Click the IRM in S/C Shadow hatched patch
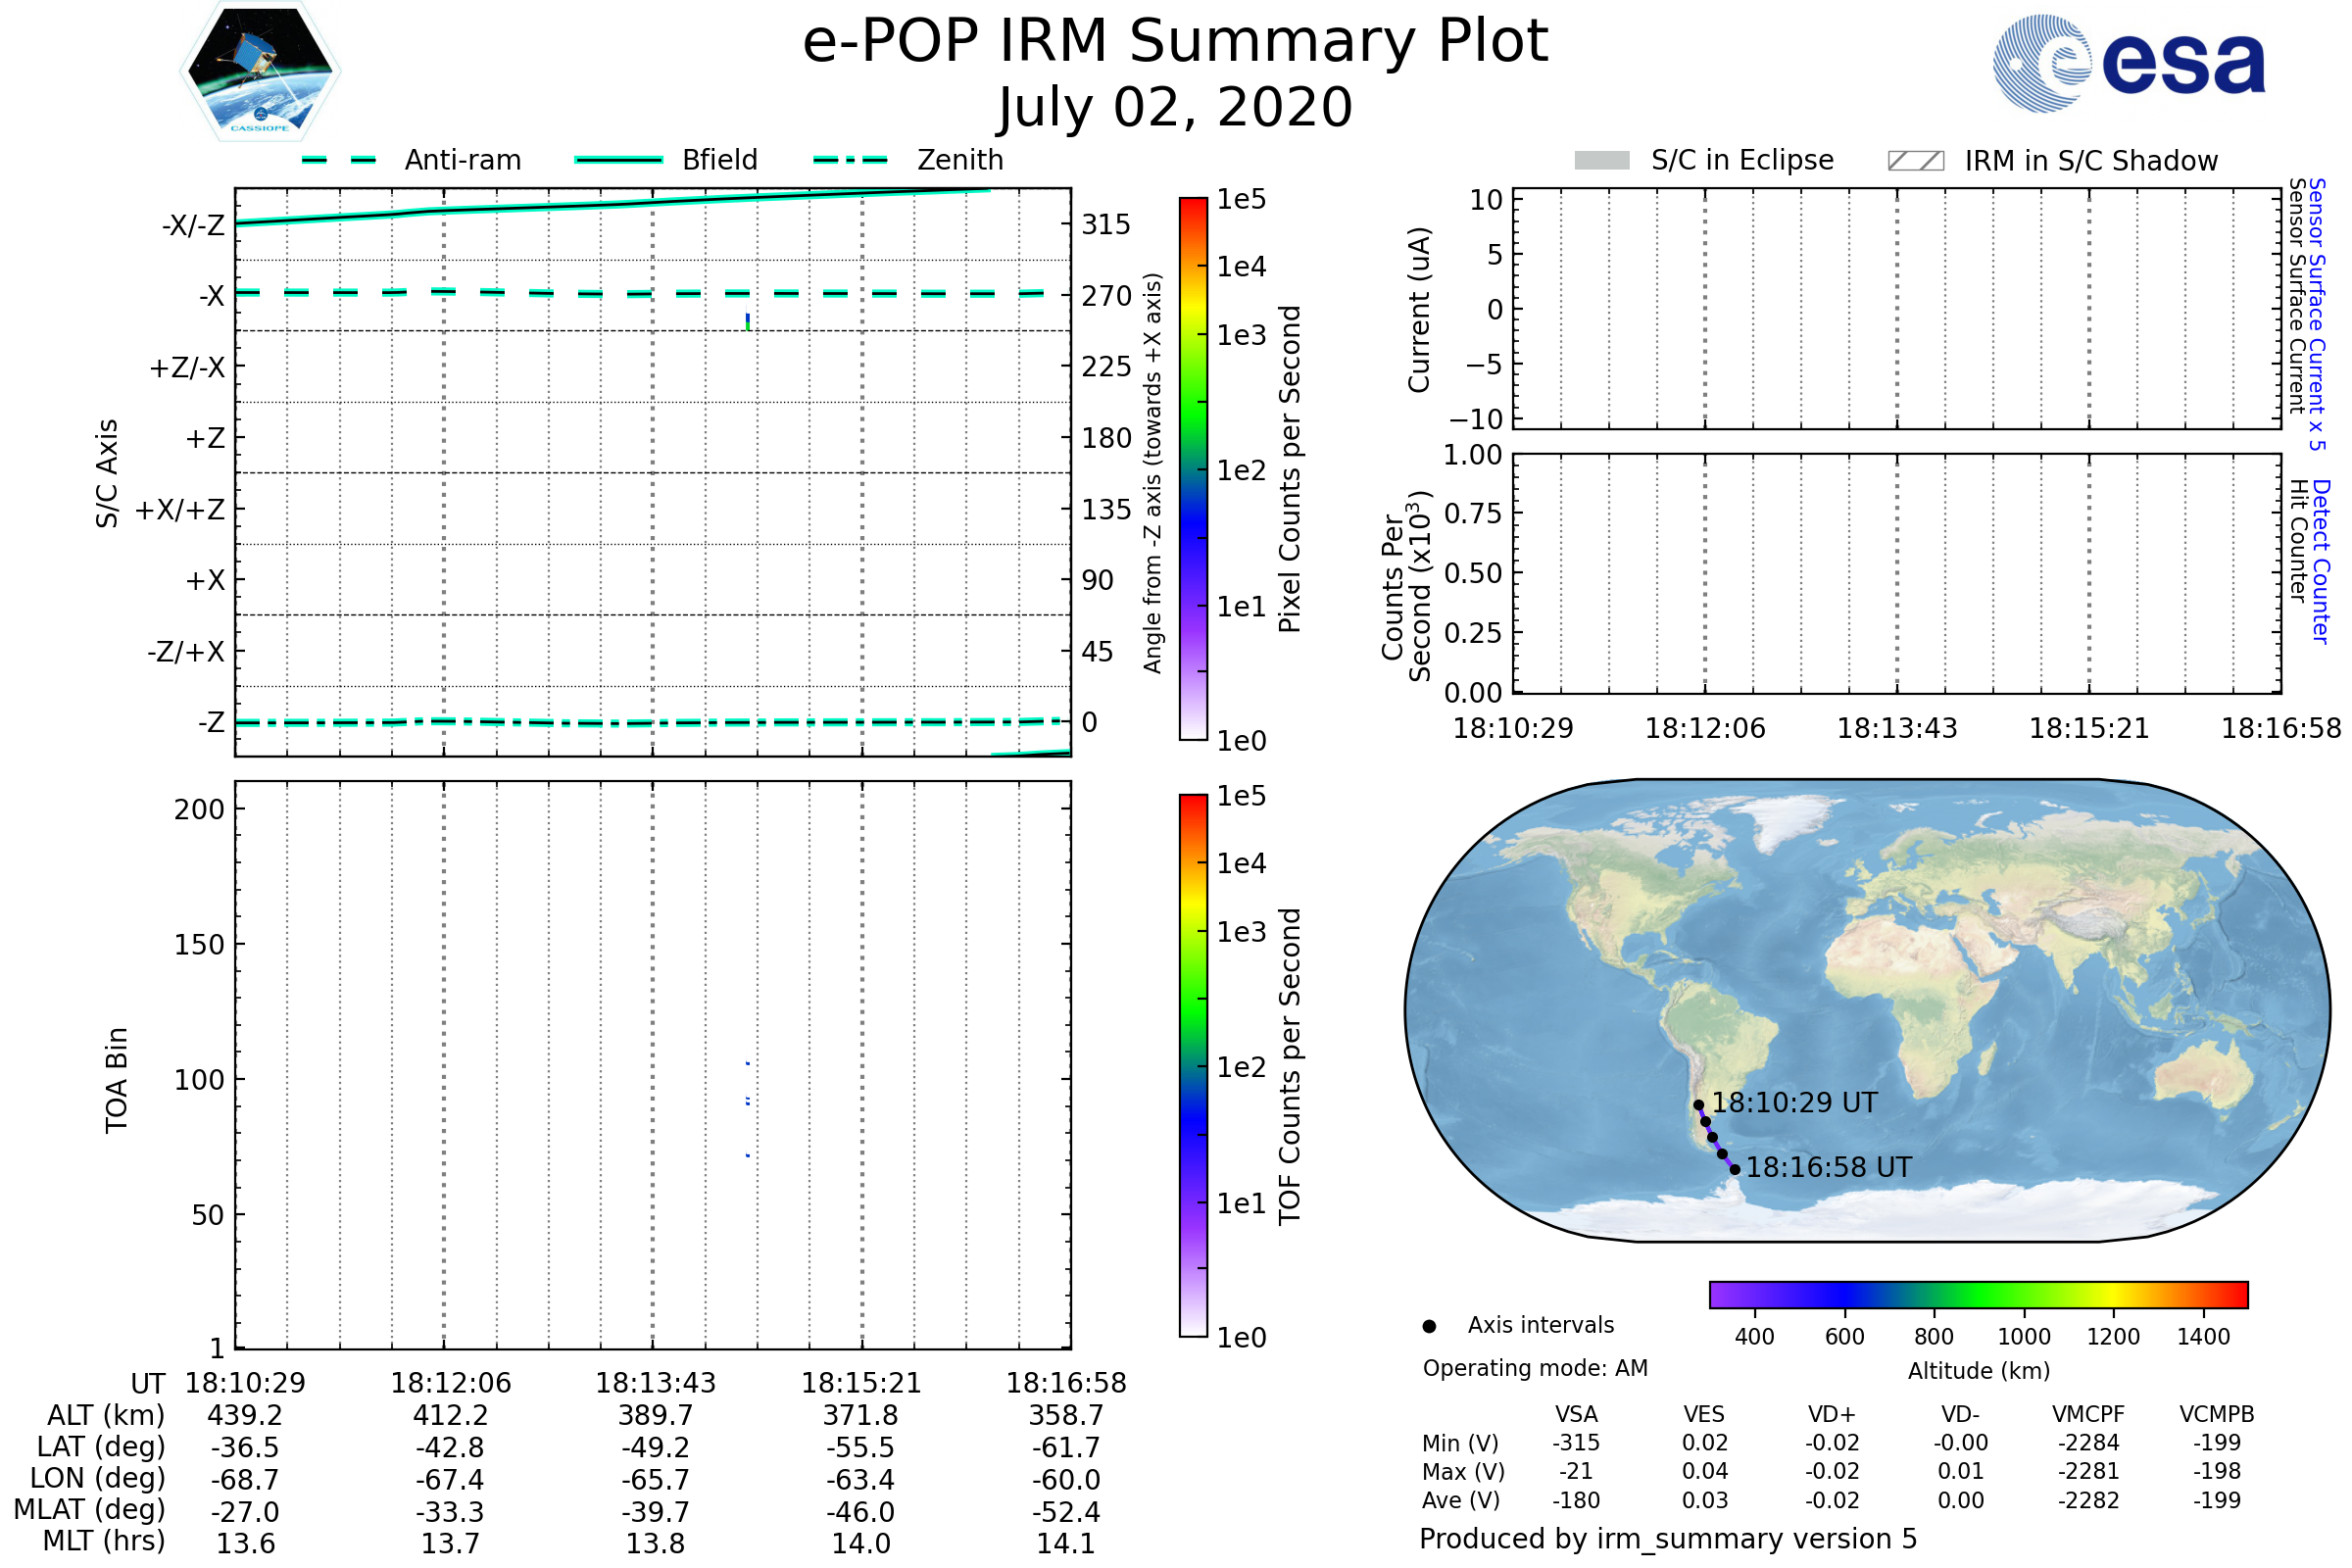The image size is (2352, 1568). 1915,161
